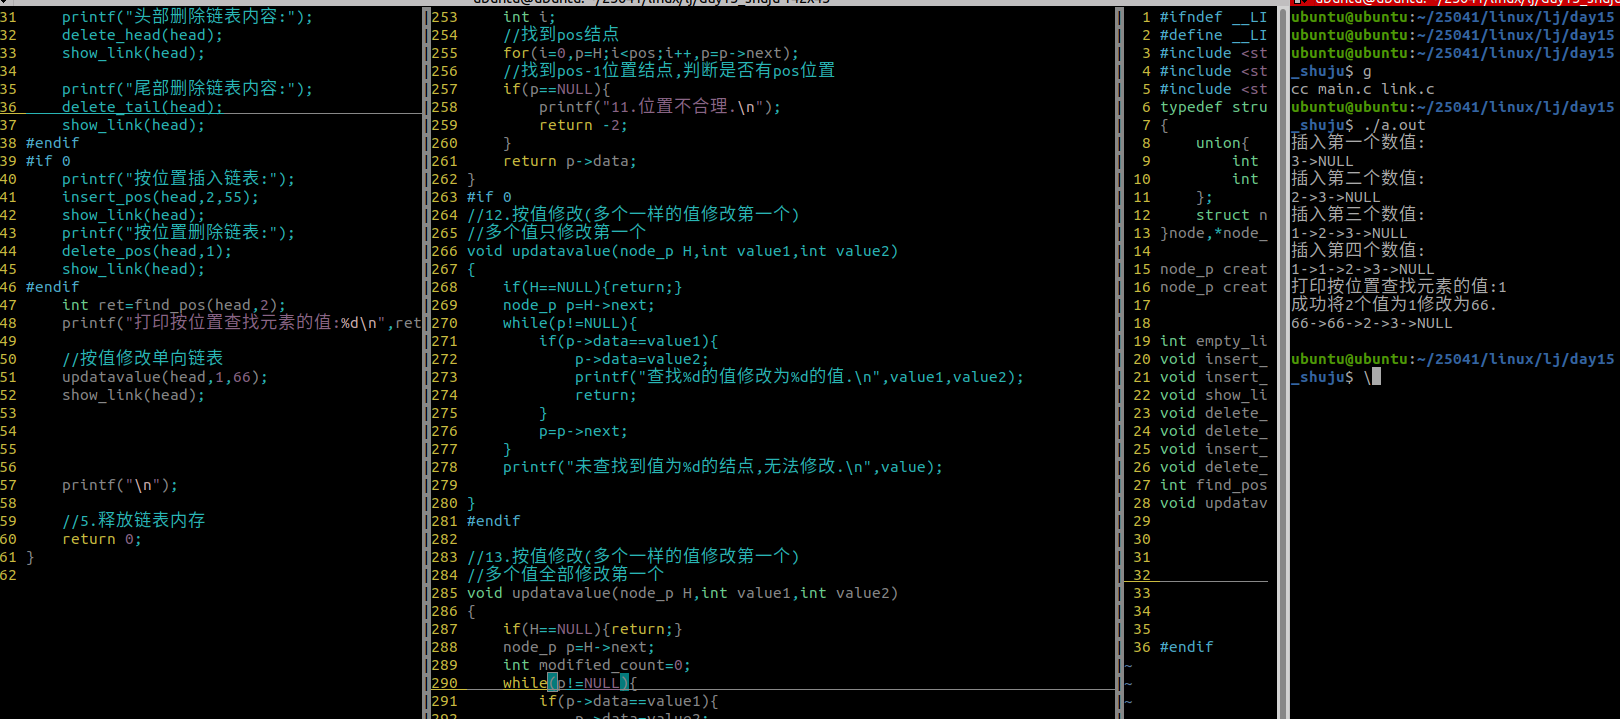Click int ret=find_pos(head,2); on line 47
The width and height of the screenshot is (1620, 719).
[174, 305]
